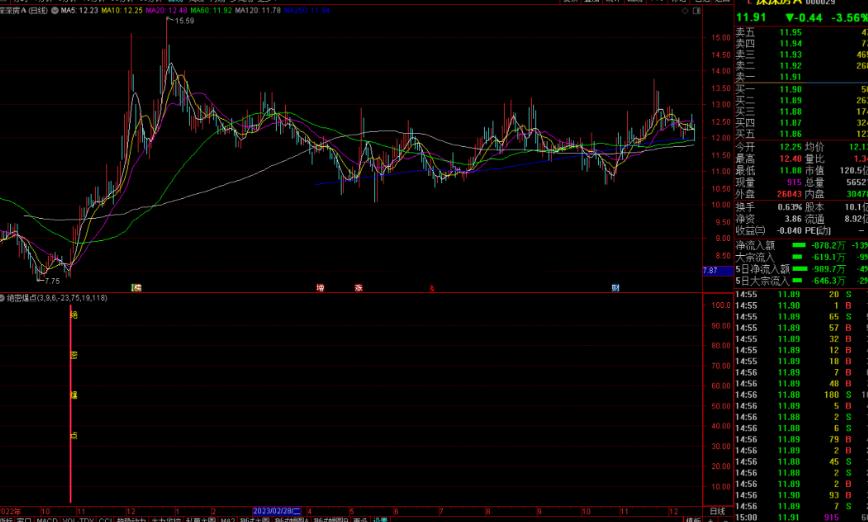Select the 买一 11.90 order row
The height and width of the screenshot is (522, 868).
pyautogui.click(x=802, y=89)
